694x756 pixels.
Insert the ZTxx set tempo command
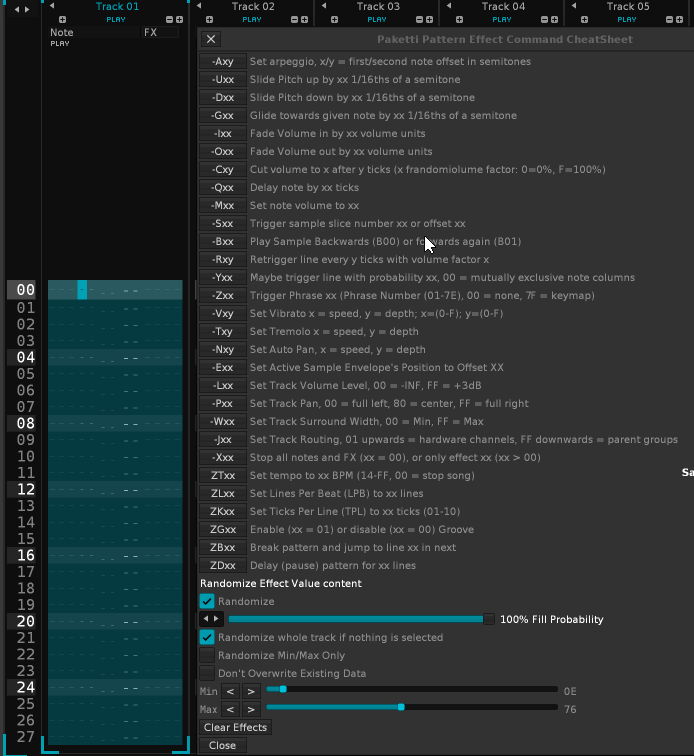point(223,475)
